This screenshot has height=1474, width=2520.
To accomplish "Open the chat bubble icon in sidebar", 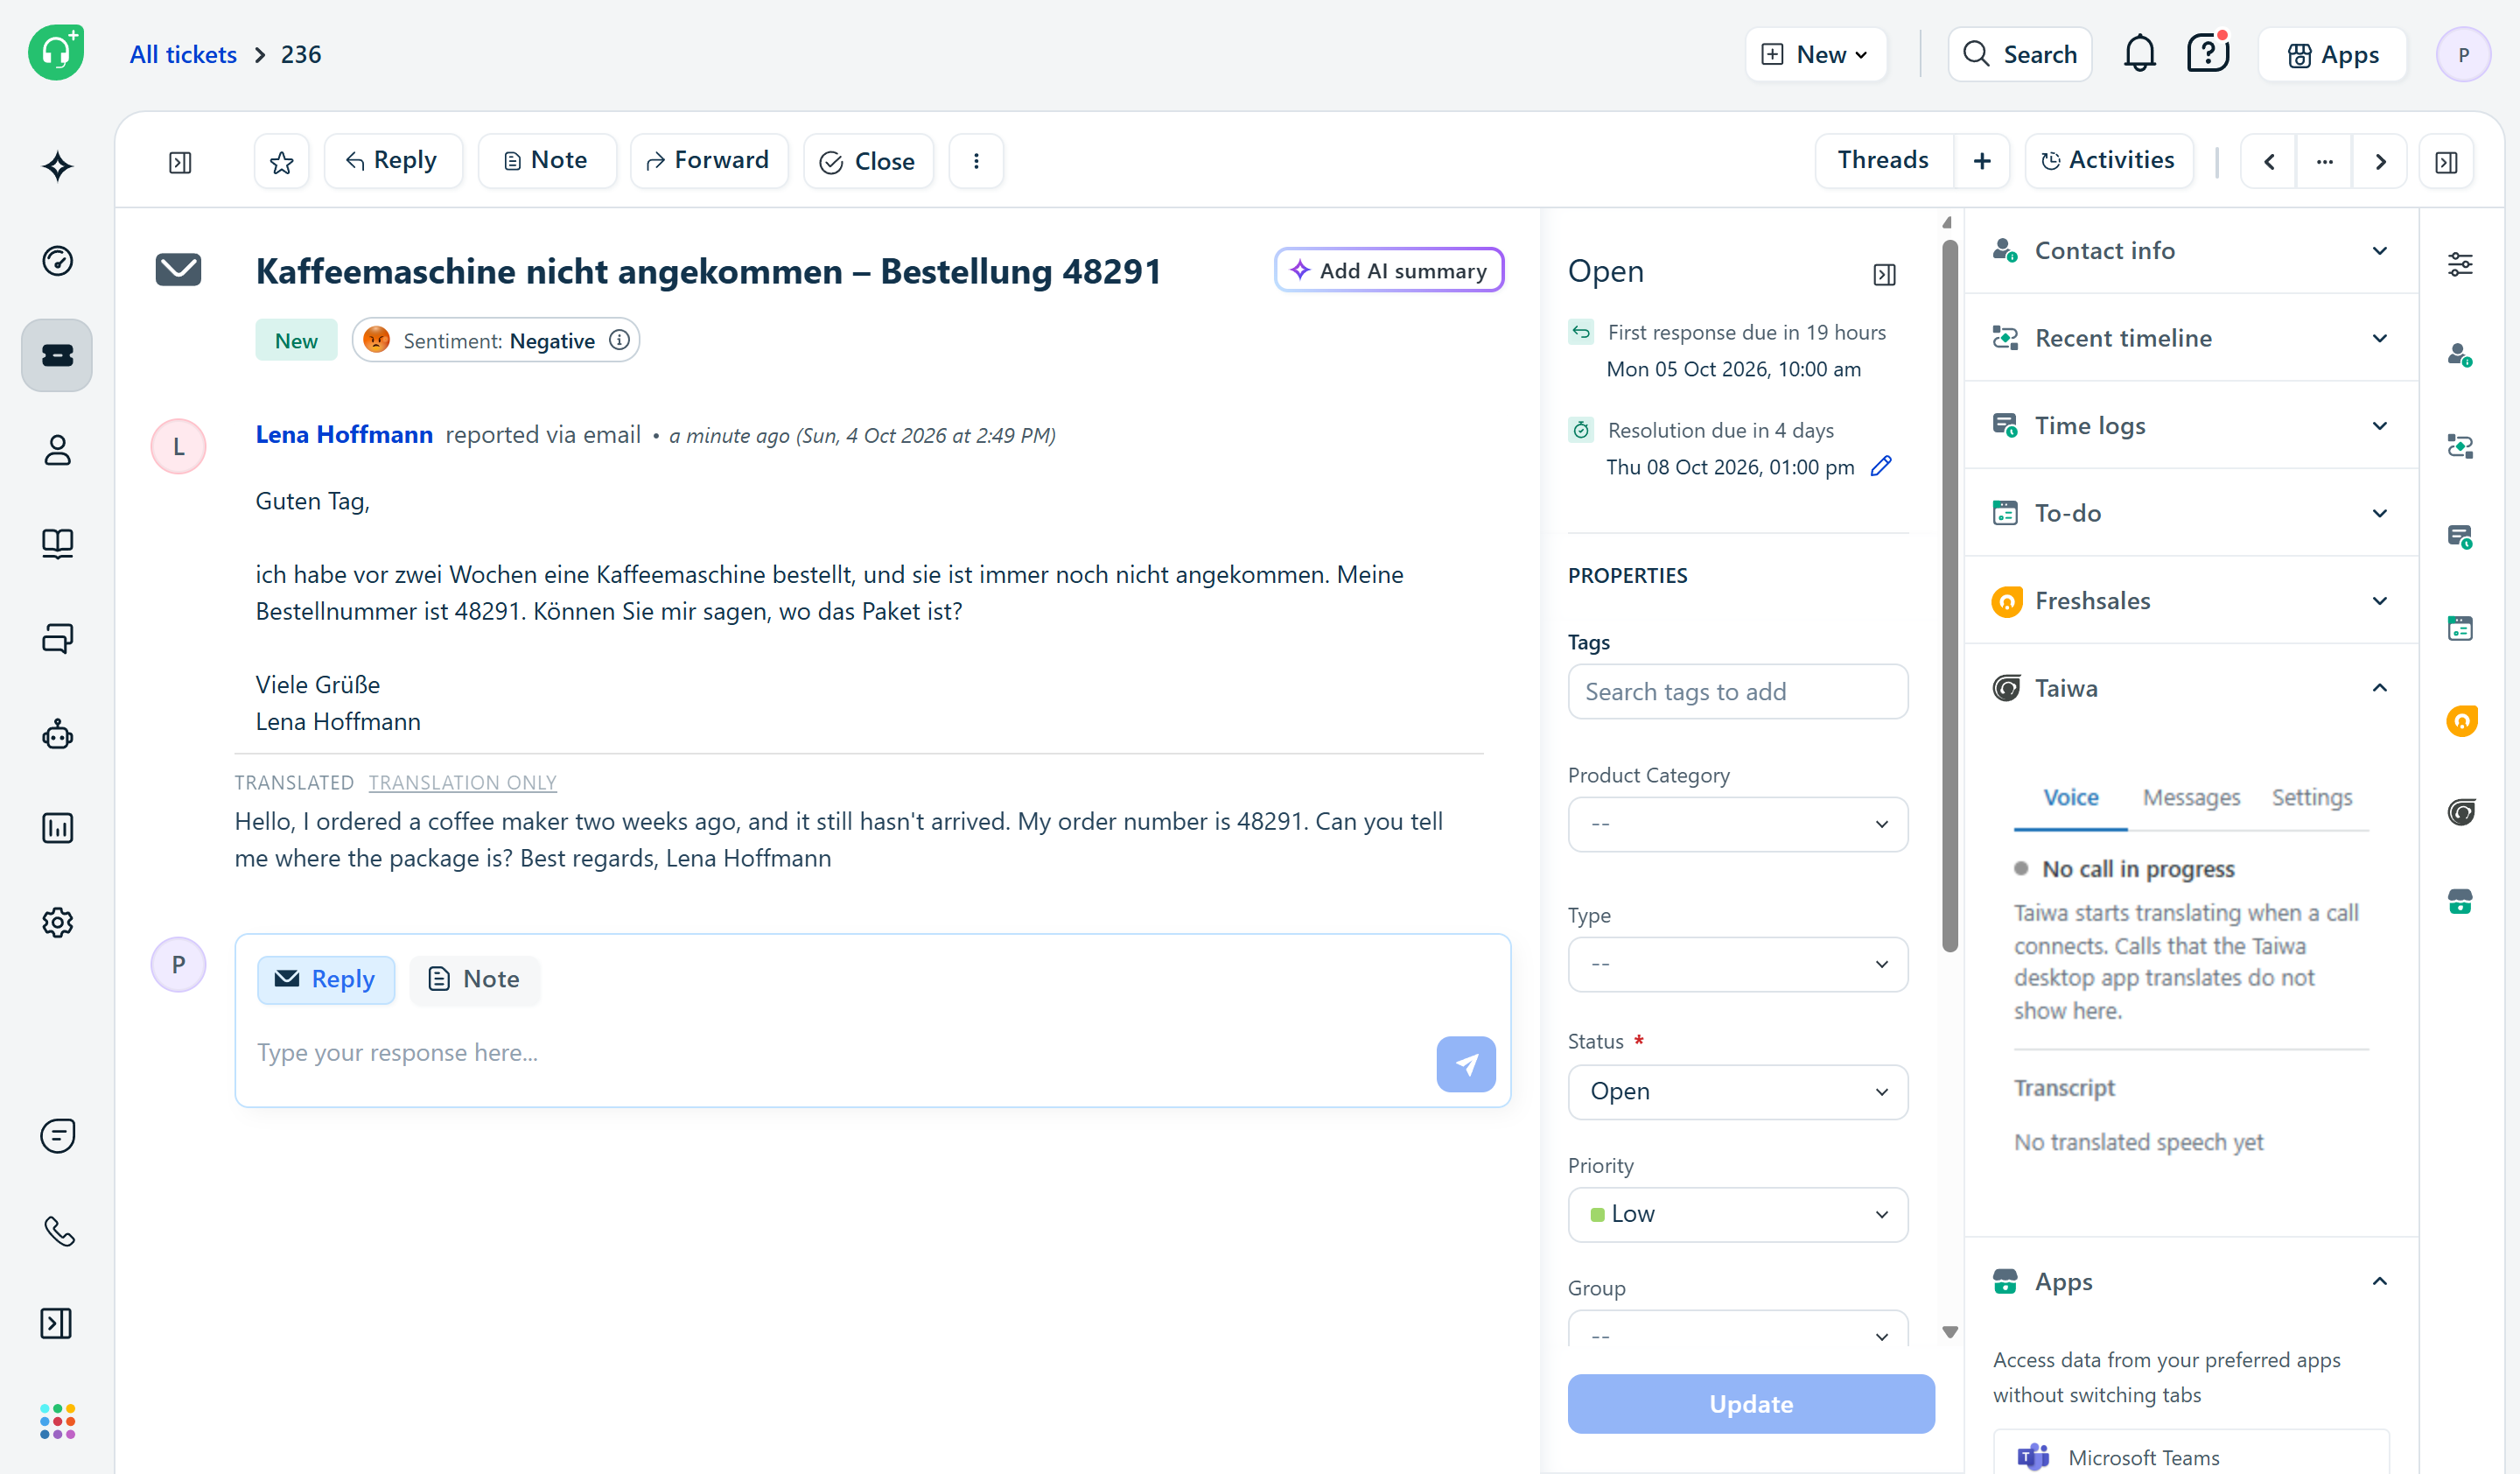I will click(x=57, y=1136).
